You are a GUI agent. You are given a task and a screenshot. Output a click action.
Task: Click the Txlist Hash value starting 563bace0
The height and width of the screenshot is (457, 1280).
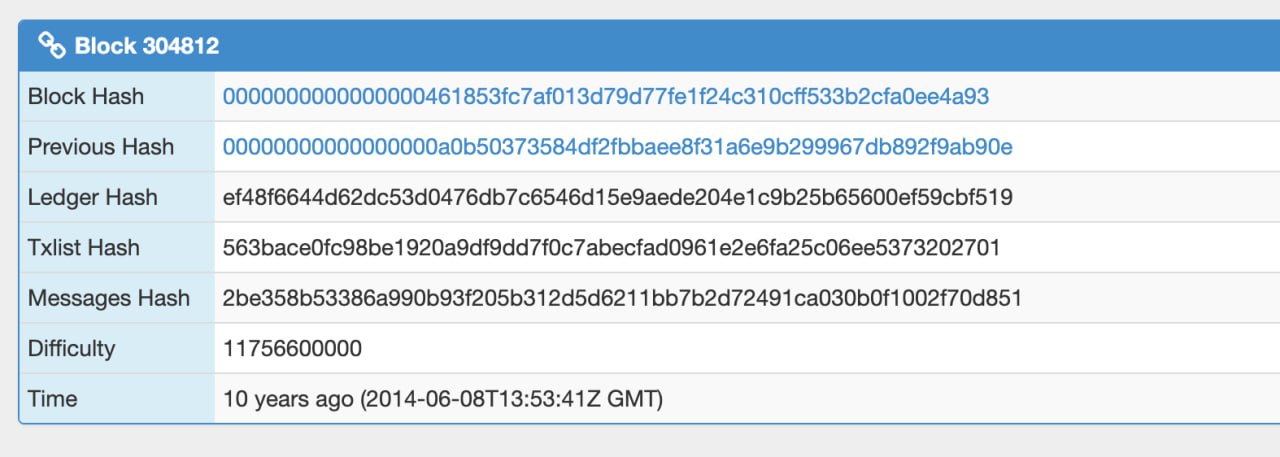click(611, 248)
